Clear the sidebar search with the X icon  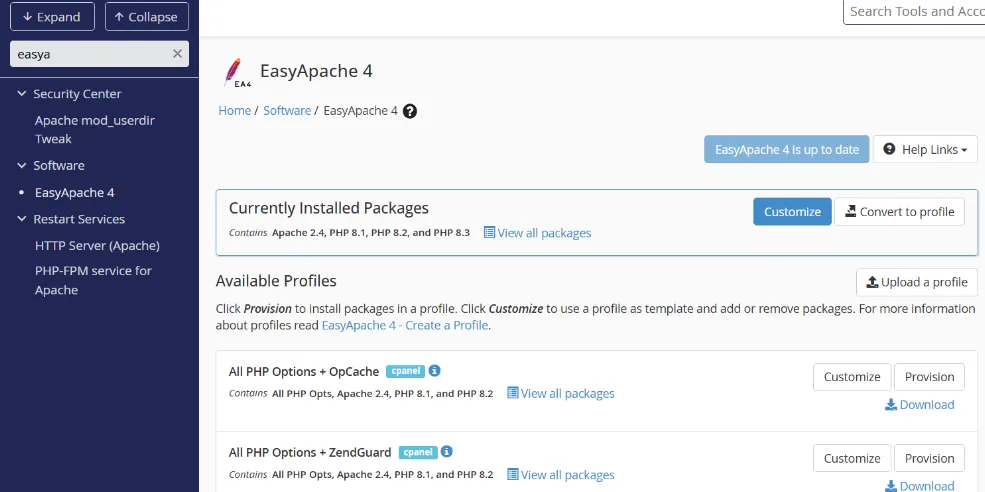point(177,54)
